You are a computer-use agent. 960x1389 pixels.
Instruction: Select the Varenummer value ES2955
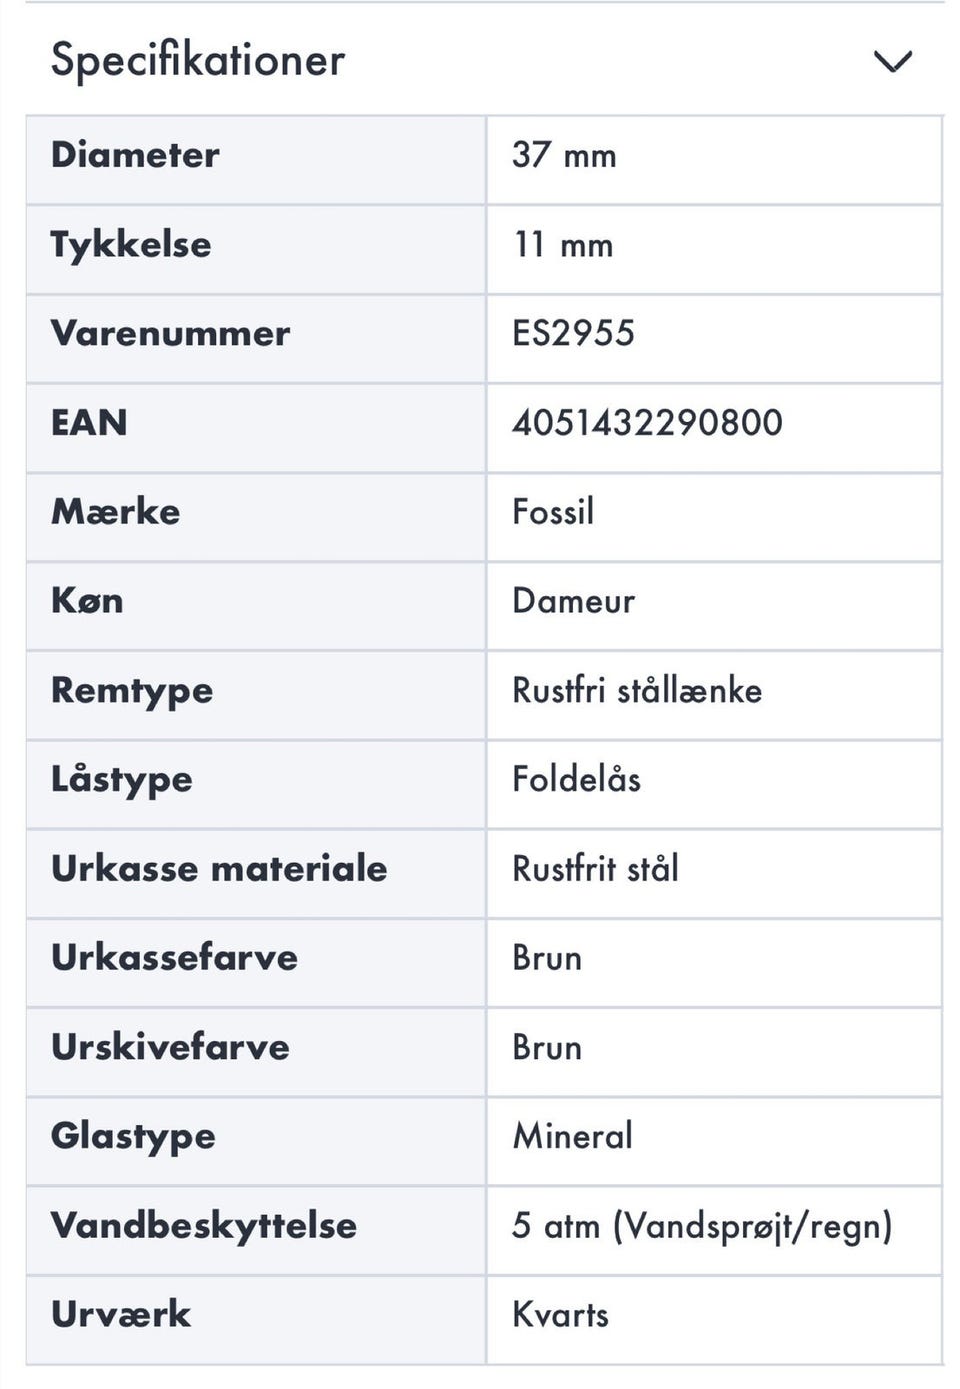pyautogui.click(x=573, y=333)
